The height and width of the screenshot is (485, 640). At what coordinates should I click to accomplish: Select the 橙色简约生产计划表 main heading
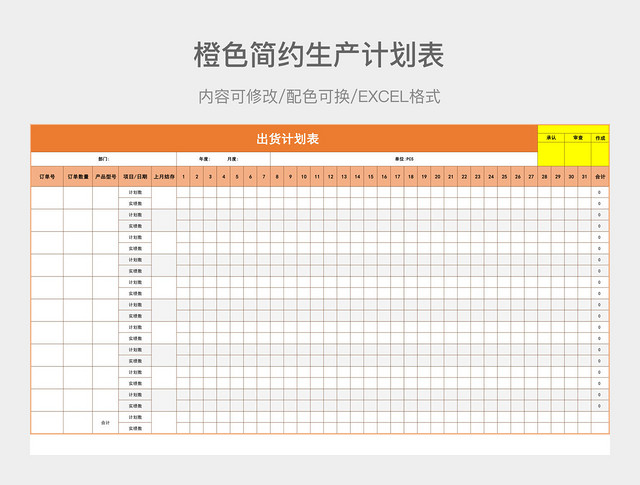coord(319,55)
